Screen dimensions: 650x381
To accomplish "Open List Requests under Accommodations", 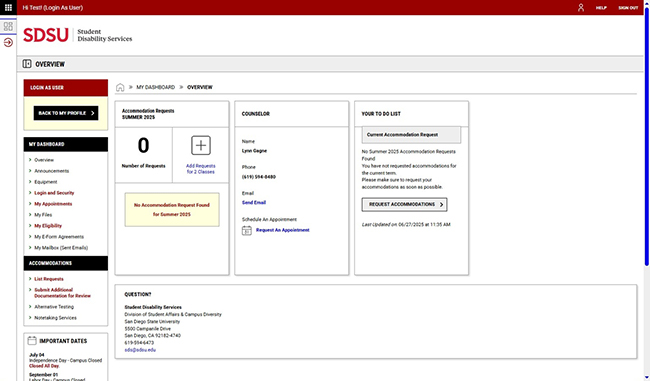I will pyautogui.click(x=49, y=279).
